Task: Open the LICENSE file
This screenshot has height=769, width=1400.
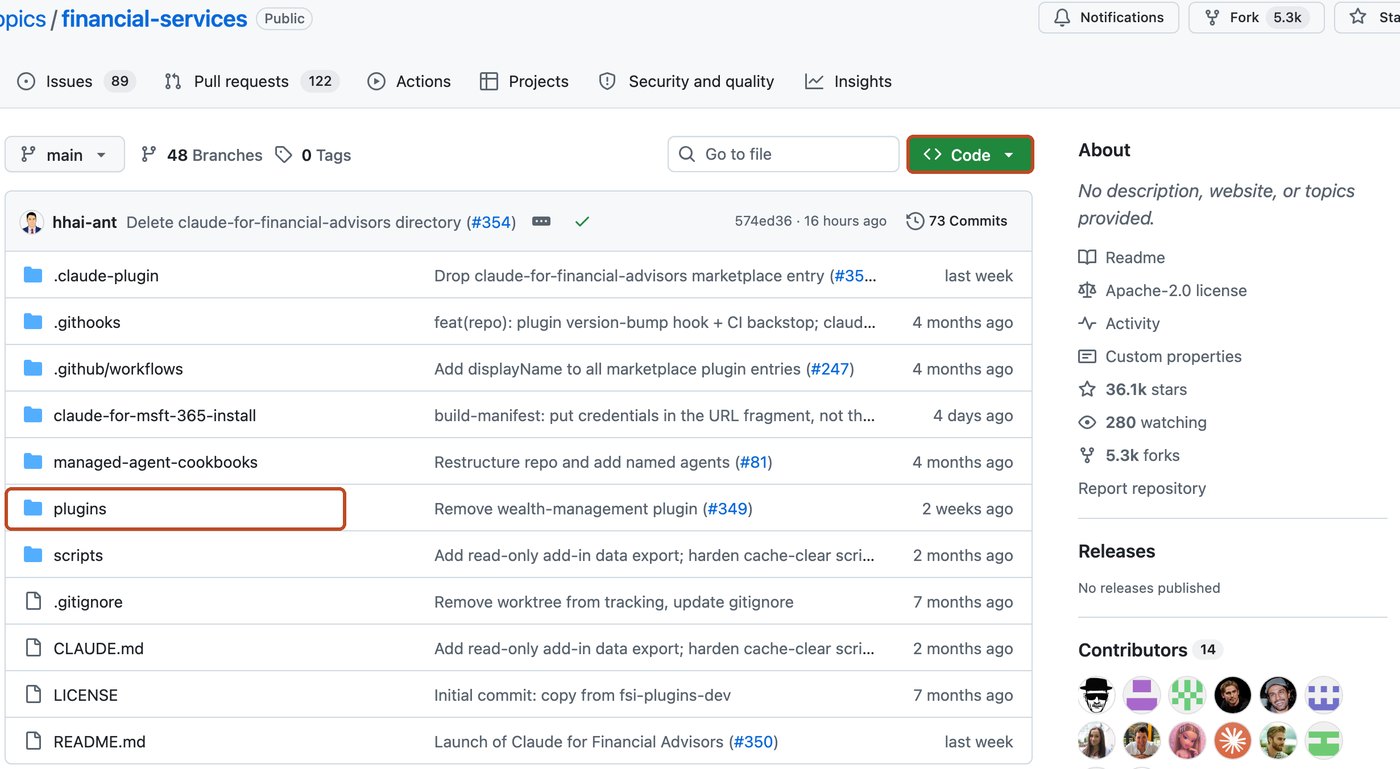Action: [x=85, y=695]
